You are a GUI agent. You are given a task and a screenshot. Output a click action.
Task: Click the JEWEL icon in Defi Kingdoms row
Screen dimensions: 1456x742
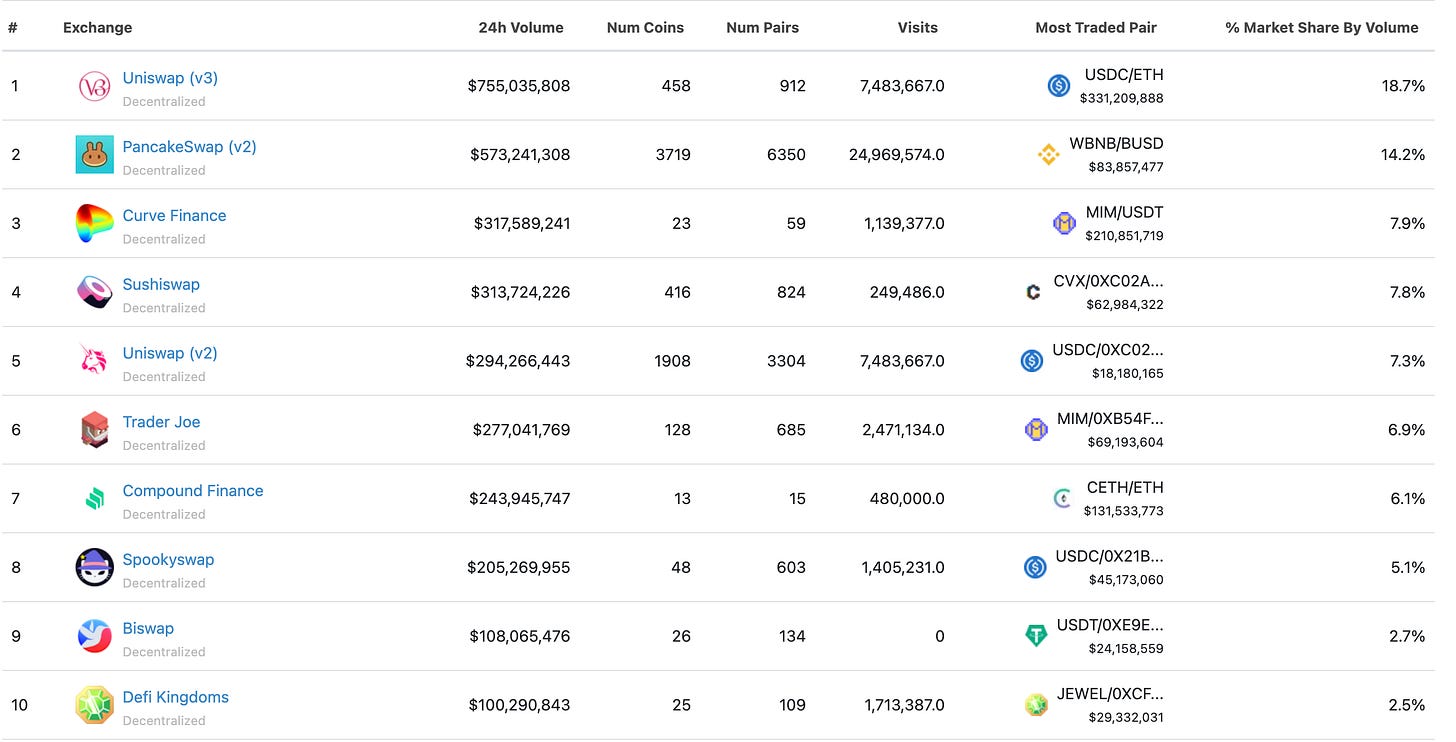1036,705
